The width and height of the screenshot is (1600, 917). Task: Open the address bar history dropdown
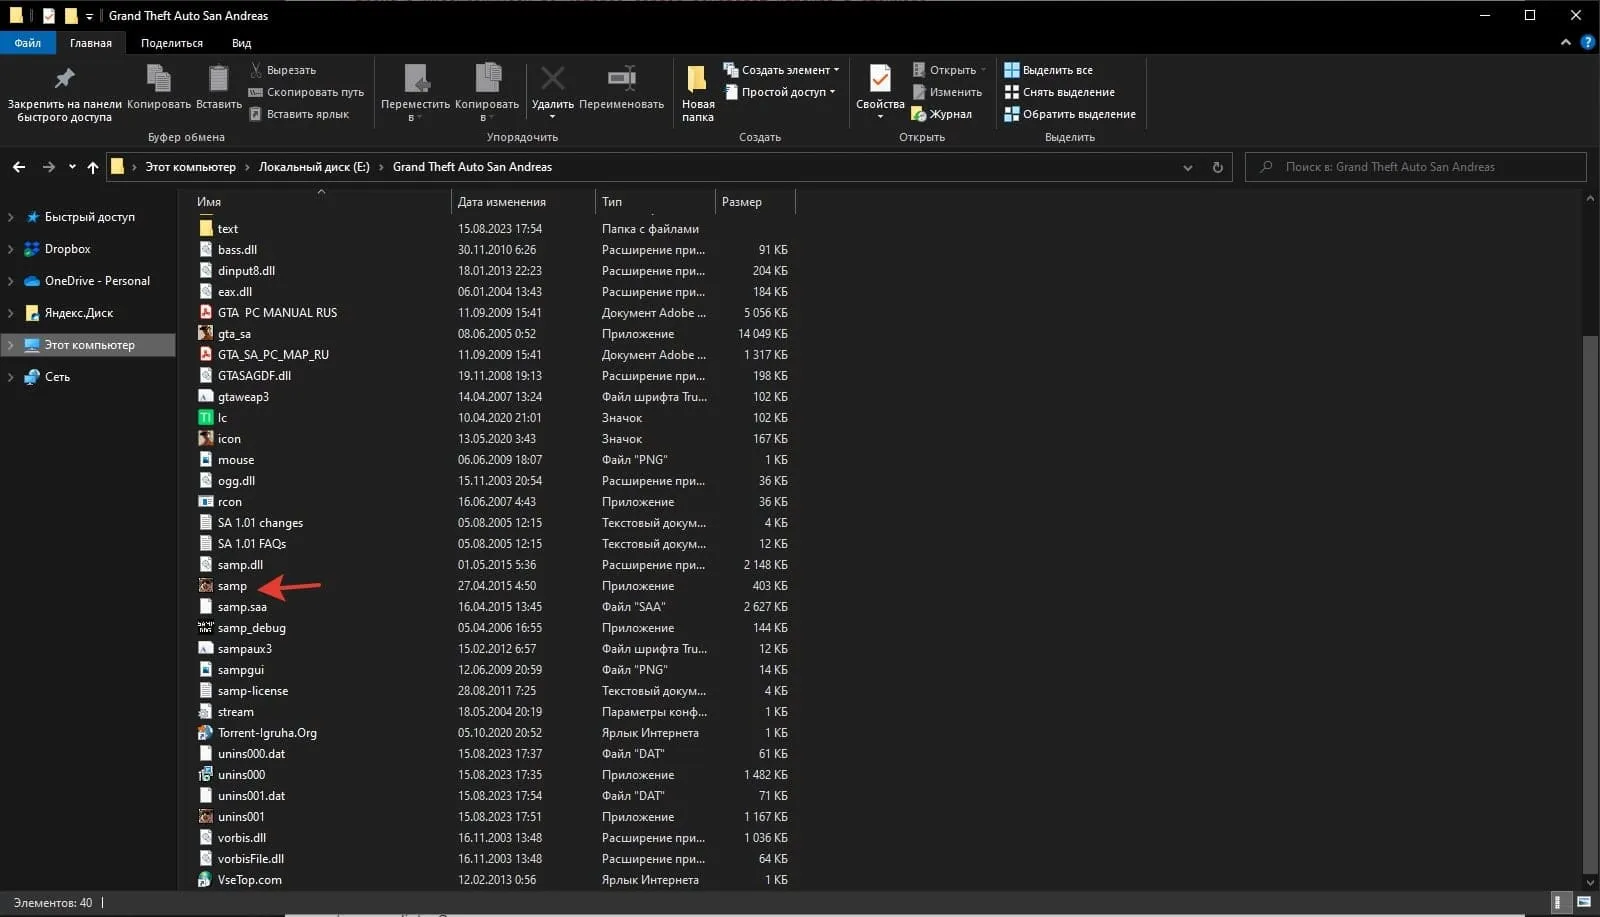(1188, 167)
